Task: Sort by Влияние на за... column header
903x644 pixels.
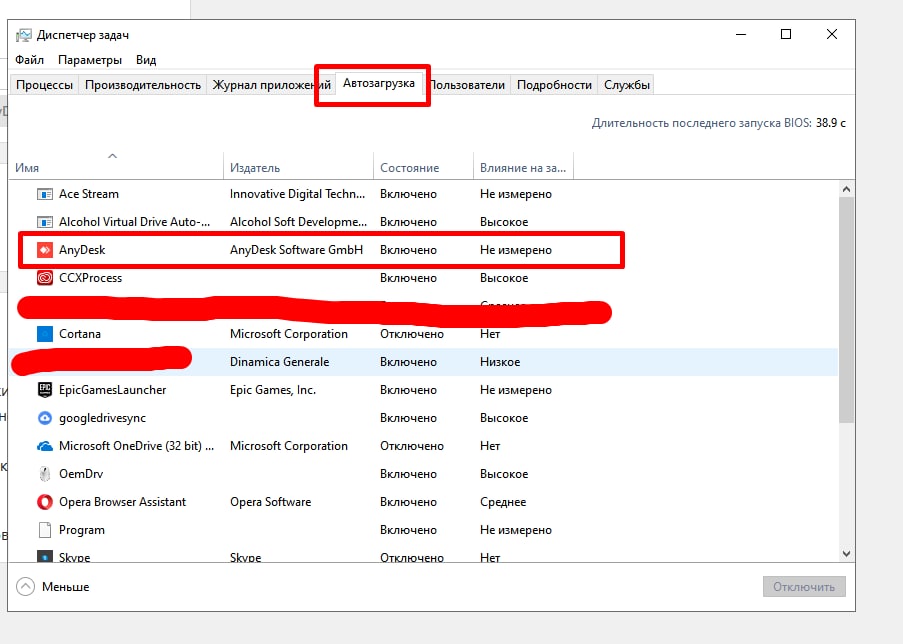Action: coord(523,165)
